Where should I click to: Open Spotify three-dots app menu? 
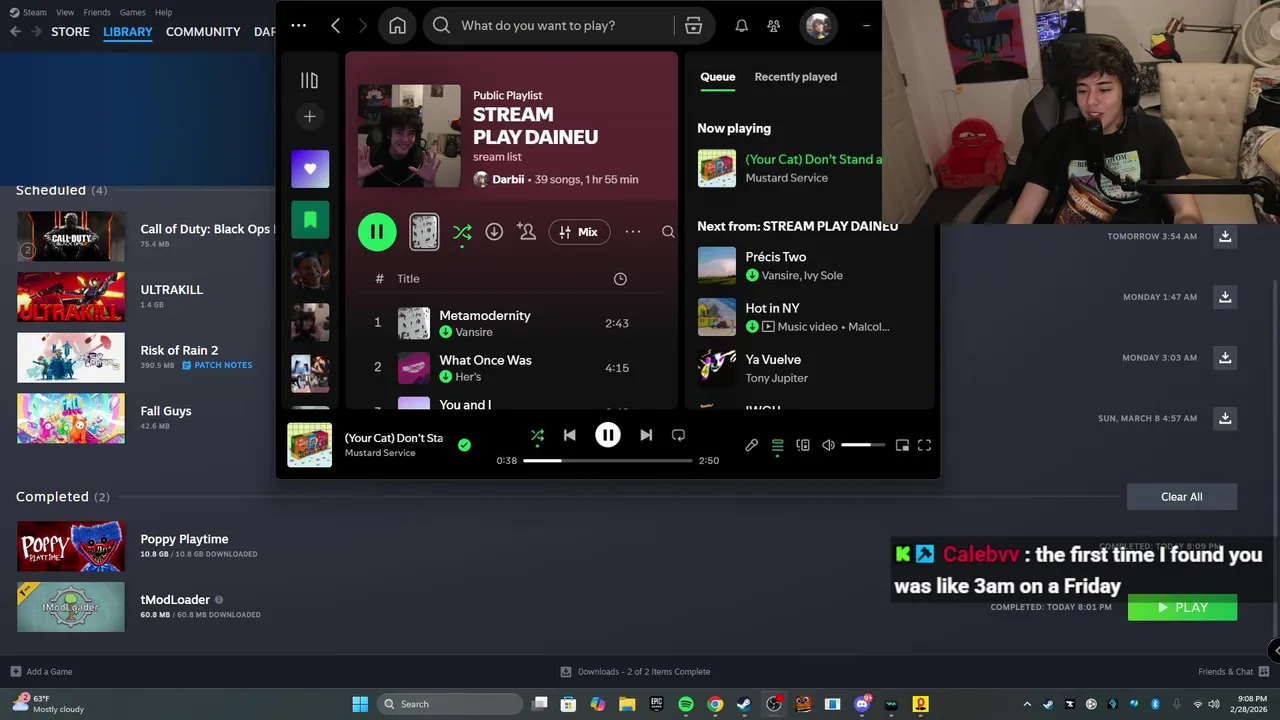(298, 26)
